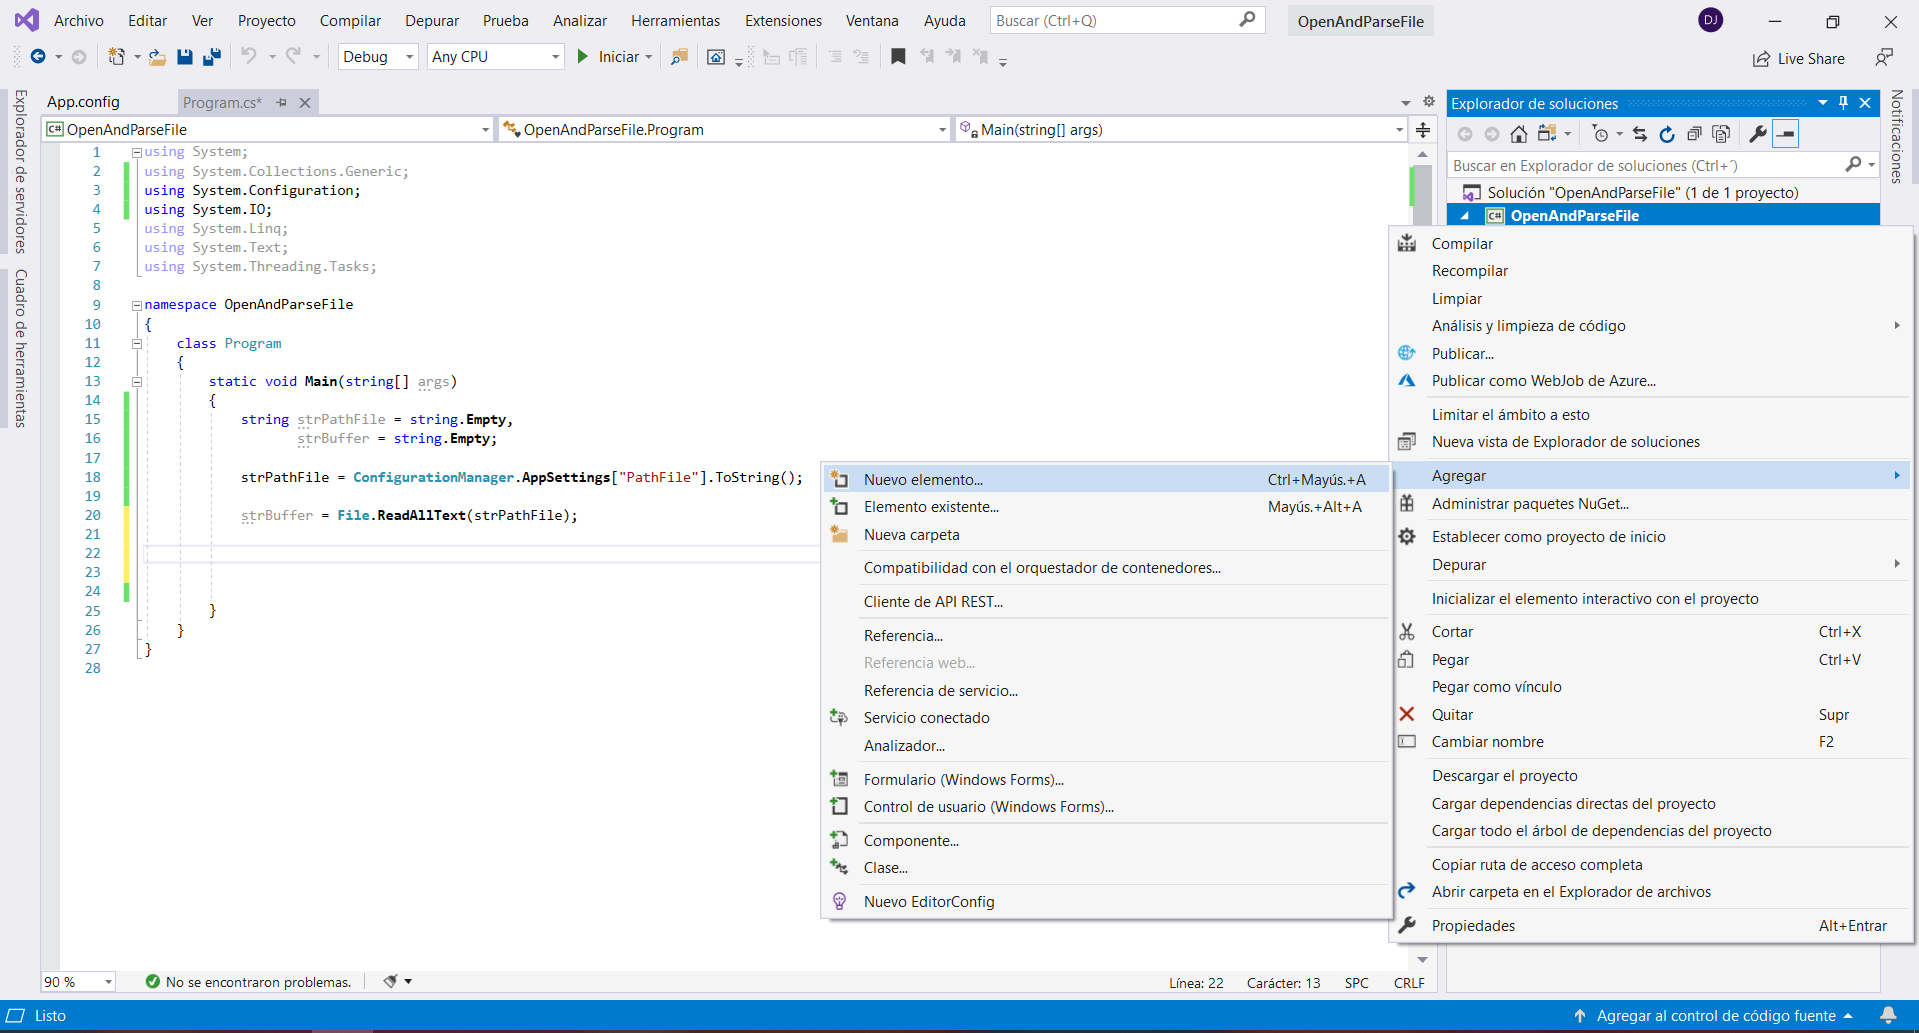The image size is (1919, 1033).
Task: Click the Open File folder icon
Action: click(157, 57)
